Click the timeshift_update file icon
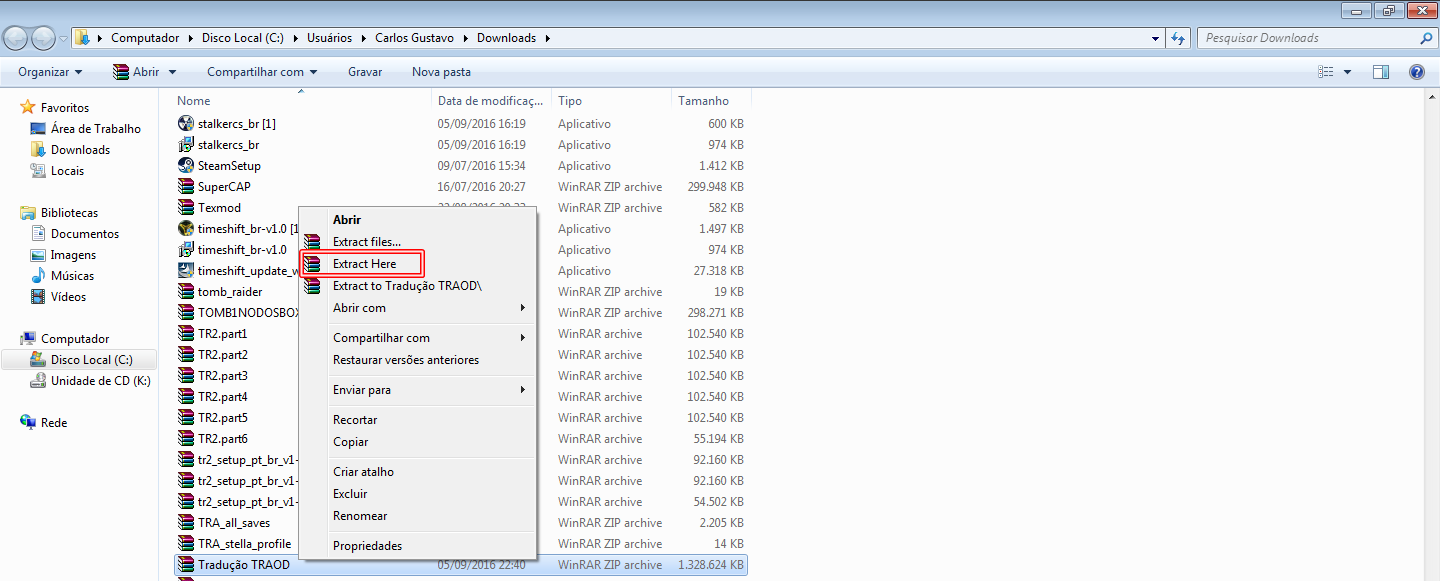 pyautogui.click(x=185, y=270)
